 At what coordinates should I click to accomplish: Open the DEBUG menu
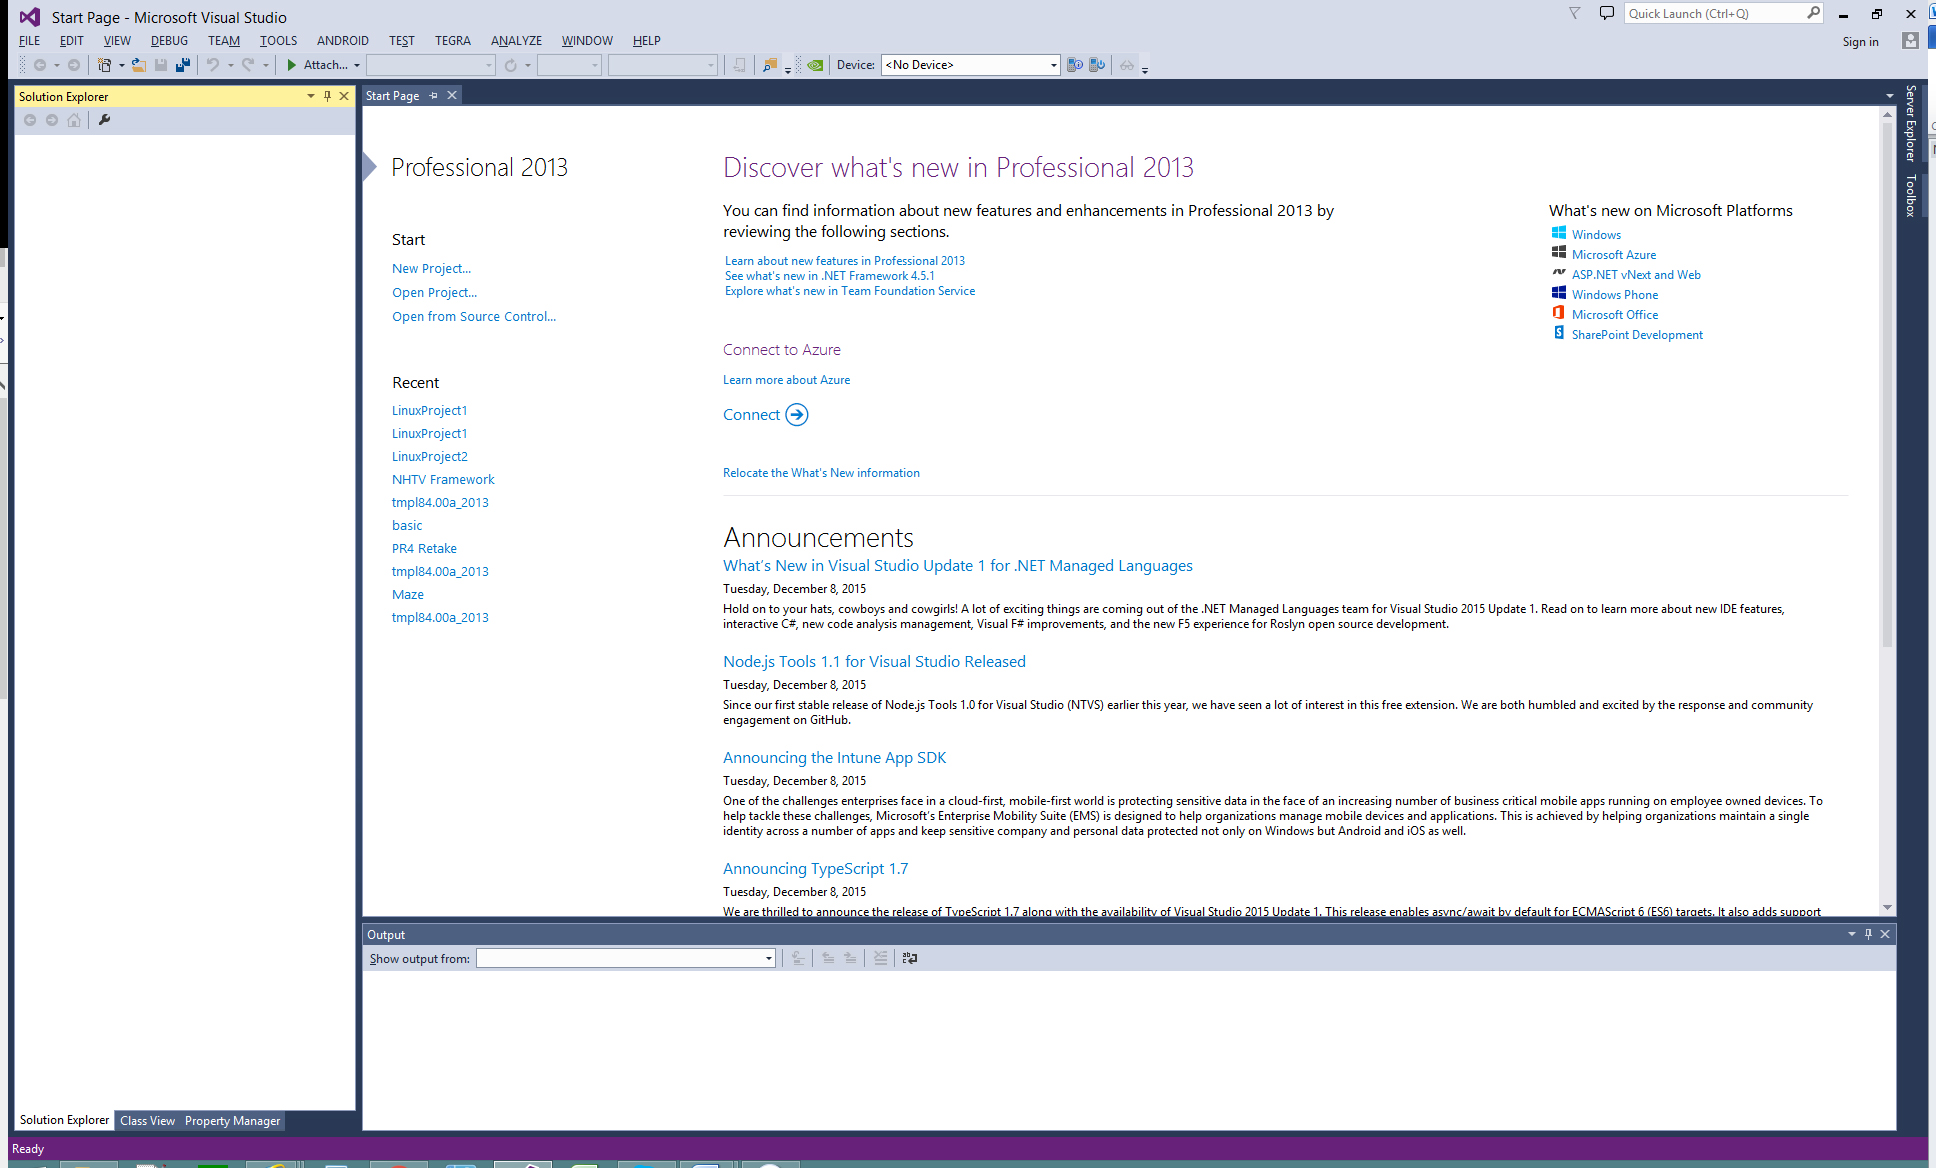click(x=169, y=41)
